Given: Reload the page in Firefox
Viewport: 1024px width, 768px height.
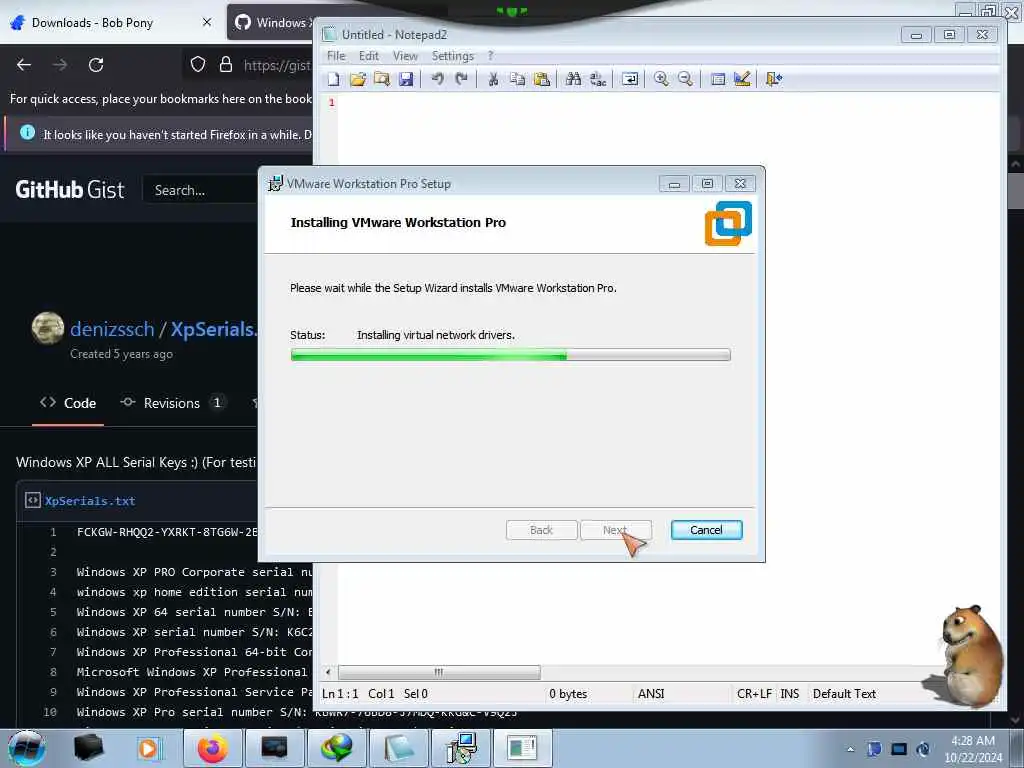Looking at the screenshot, I should (96, 65).
